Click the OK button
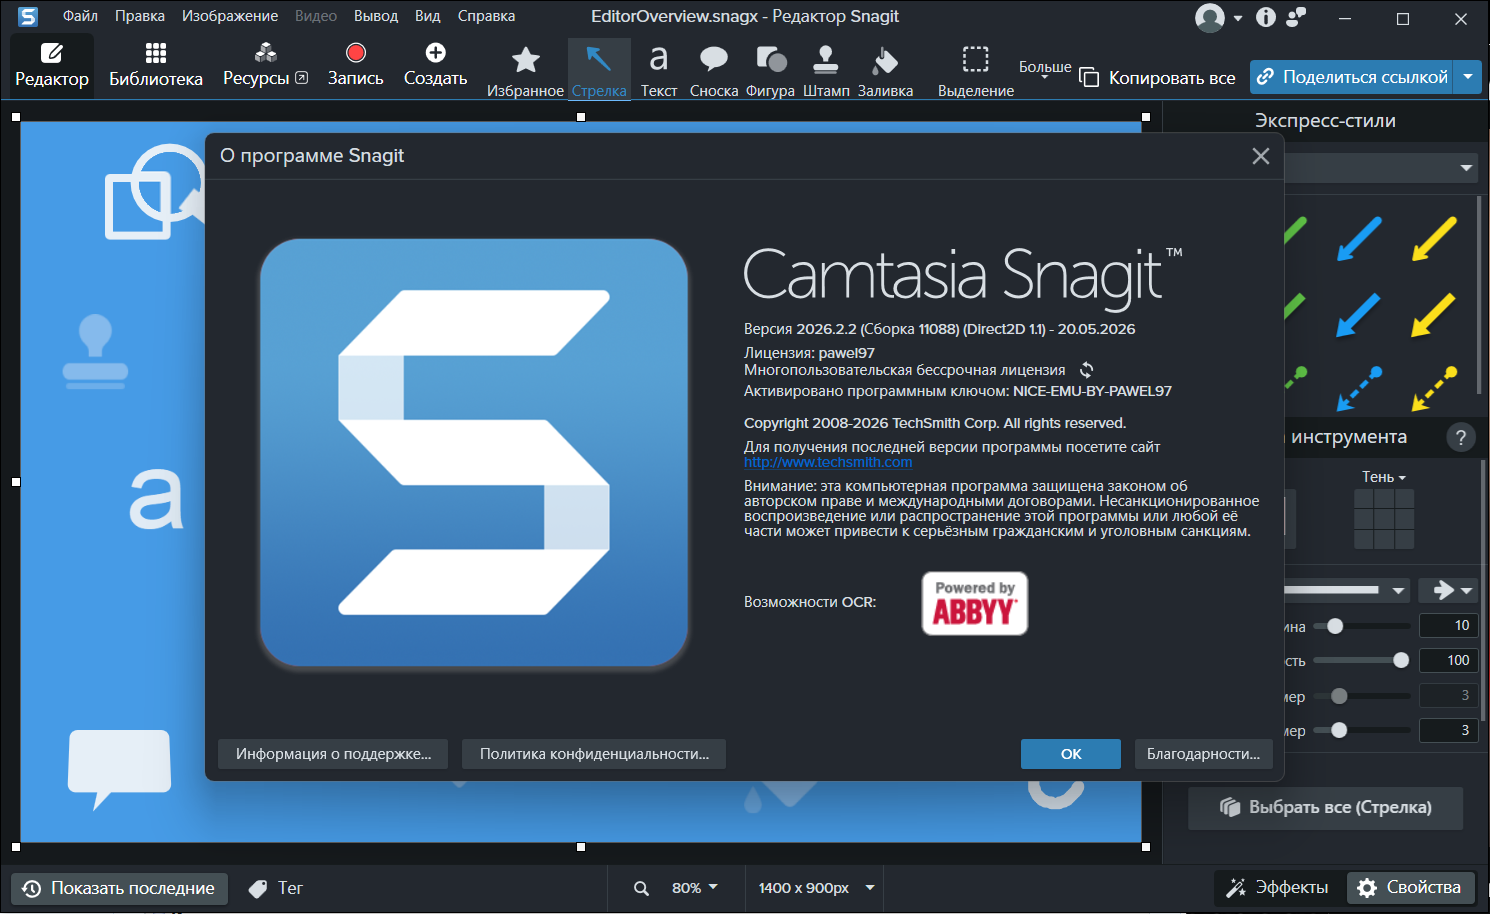The height and width of the screenshot is (914, 1490). pyautogui.click(x=1071, y=754)
